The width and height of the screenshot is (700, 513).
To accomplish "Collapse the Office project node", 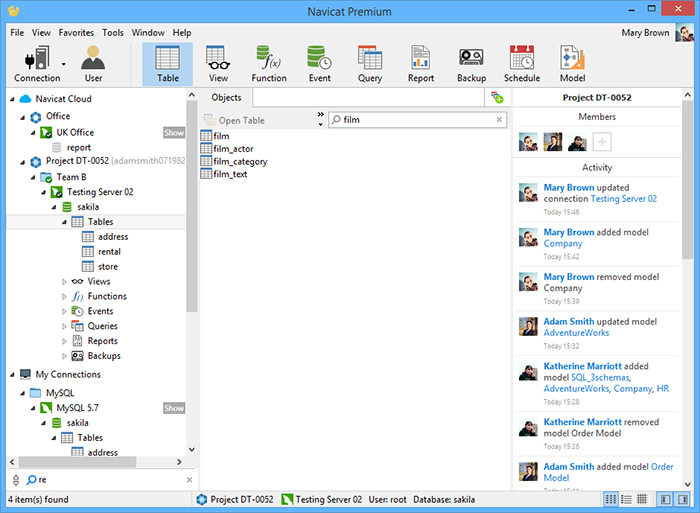I will pyautogui.click(x=22, y=117).
